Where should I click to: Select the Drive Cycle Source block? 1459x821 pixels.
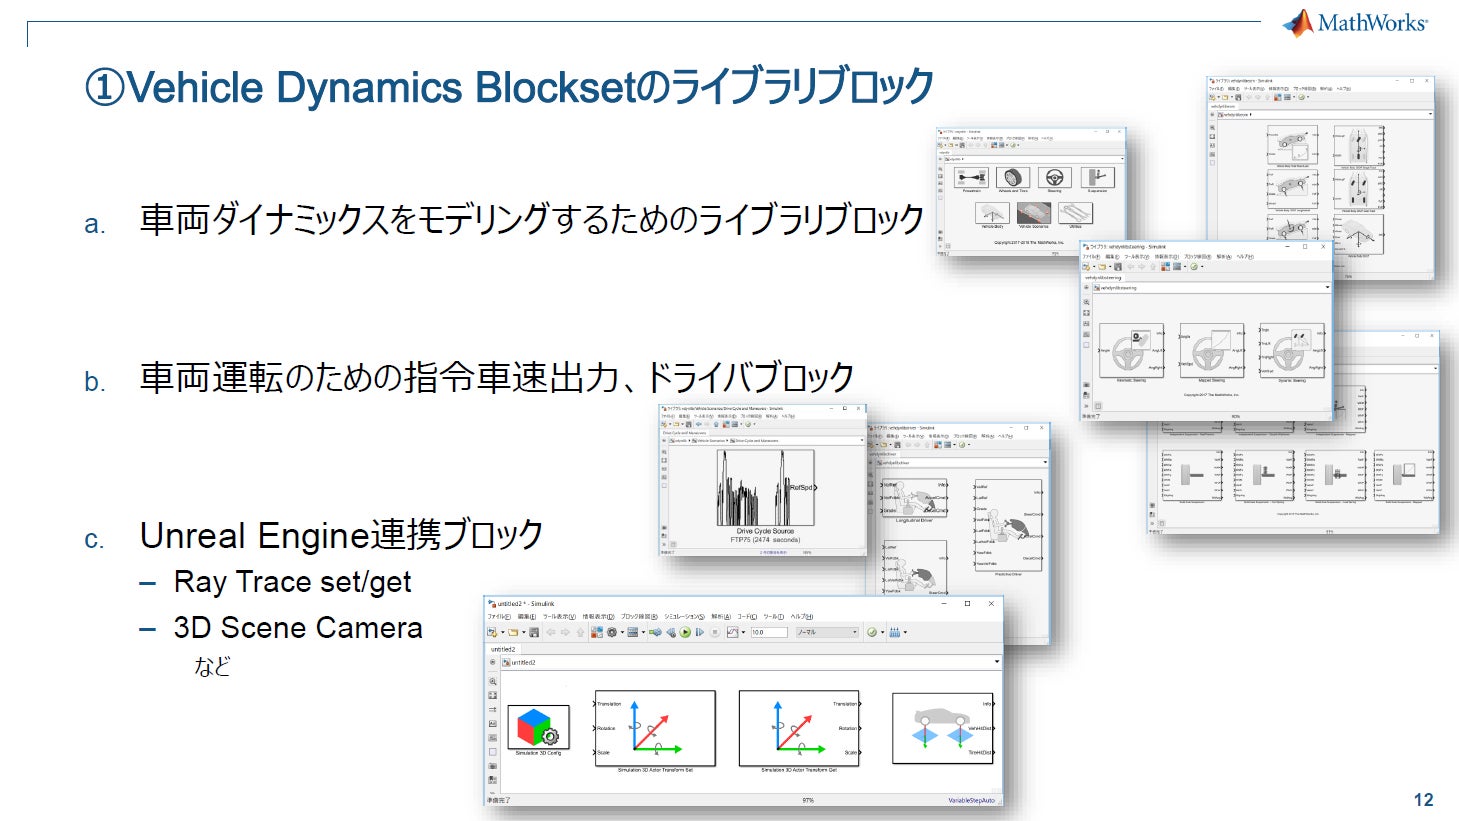coord(766,488)
